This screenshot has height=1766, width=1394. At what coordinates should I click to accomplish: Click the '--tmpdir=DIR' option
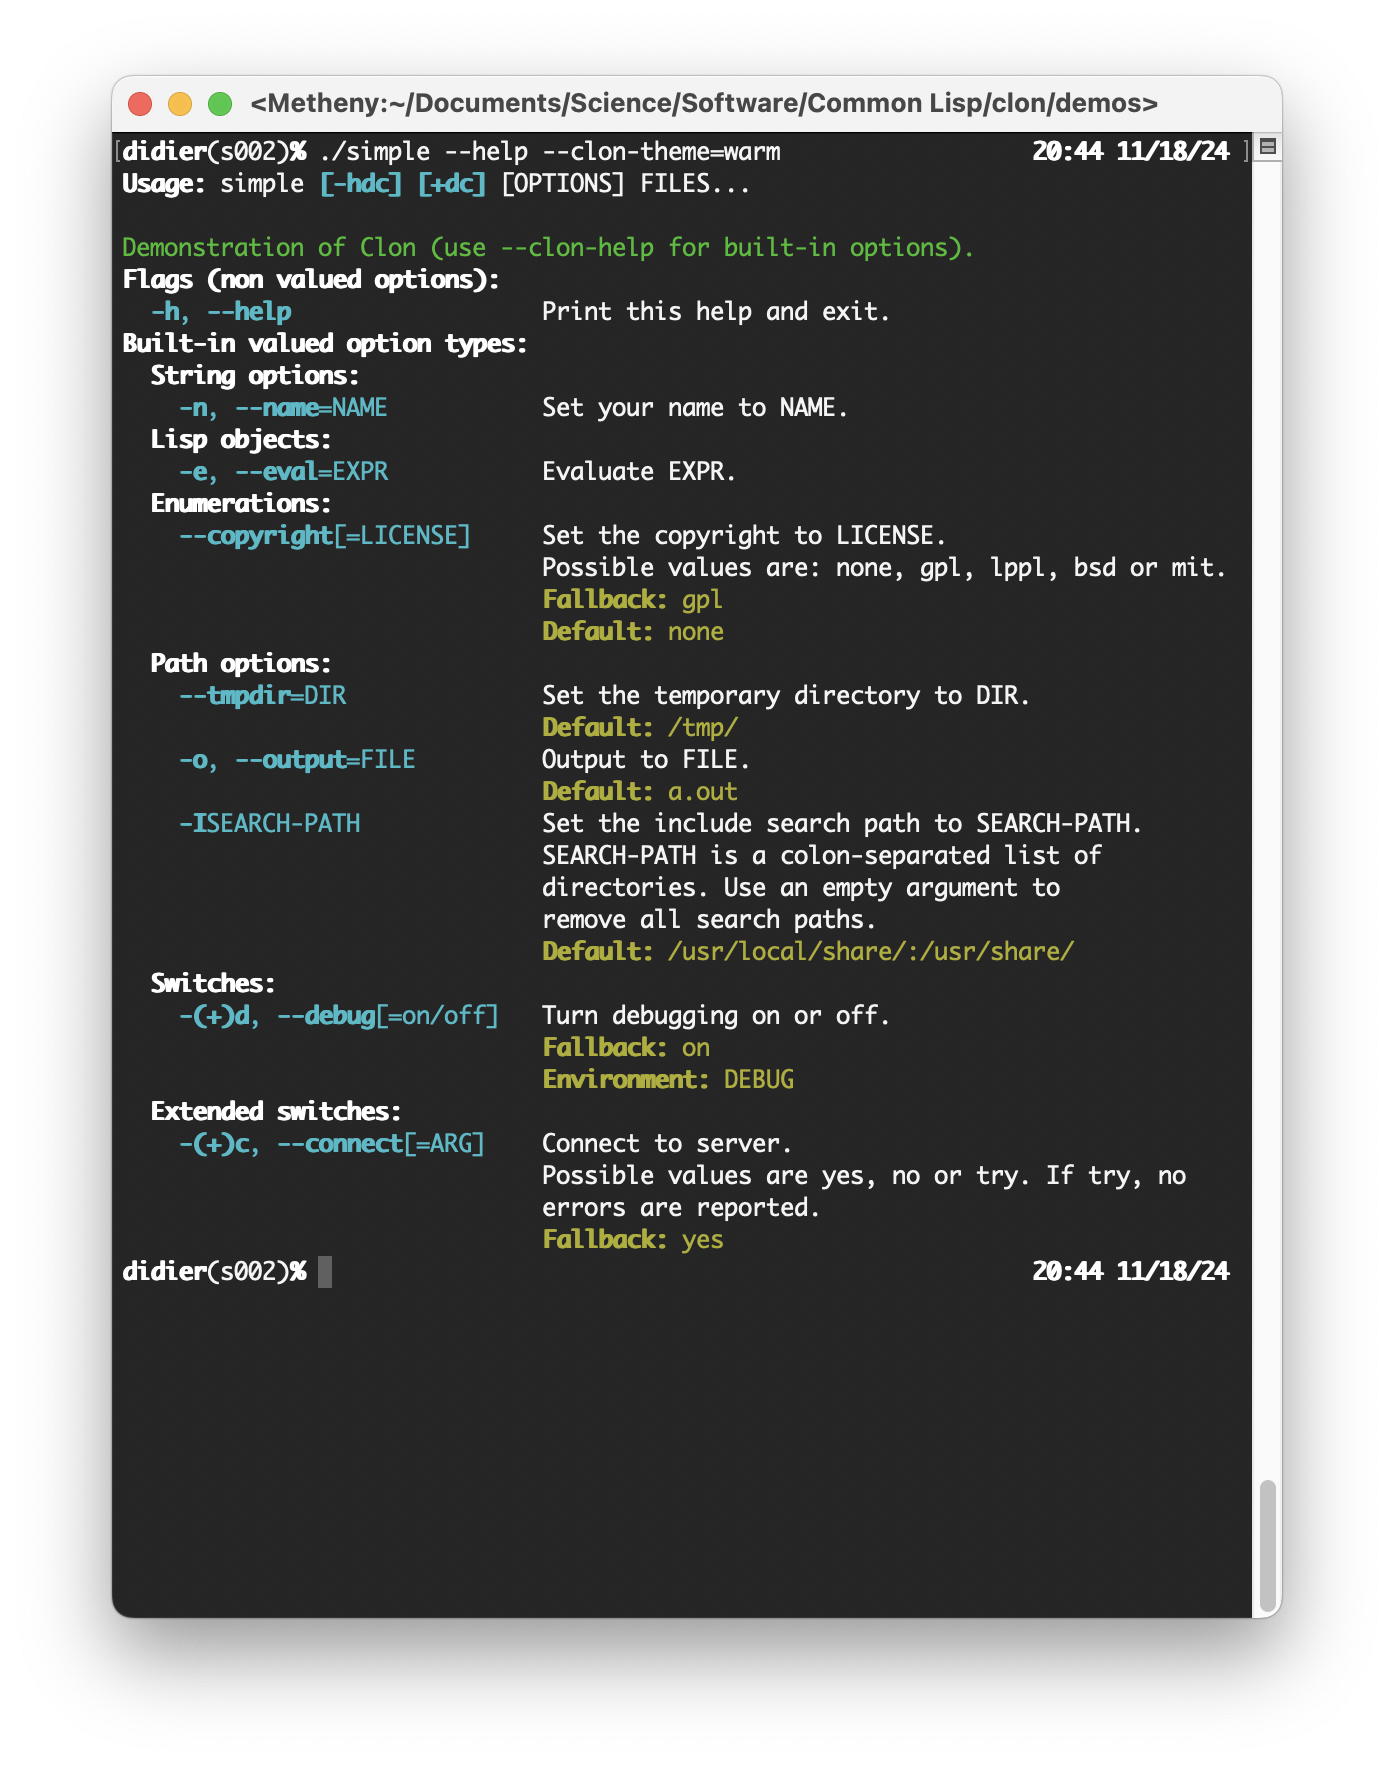tap(262, 696)
